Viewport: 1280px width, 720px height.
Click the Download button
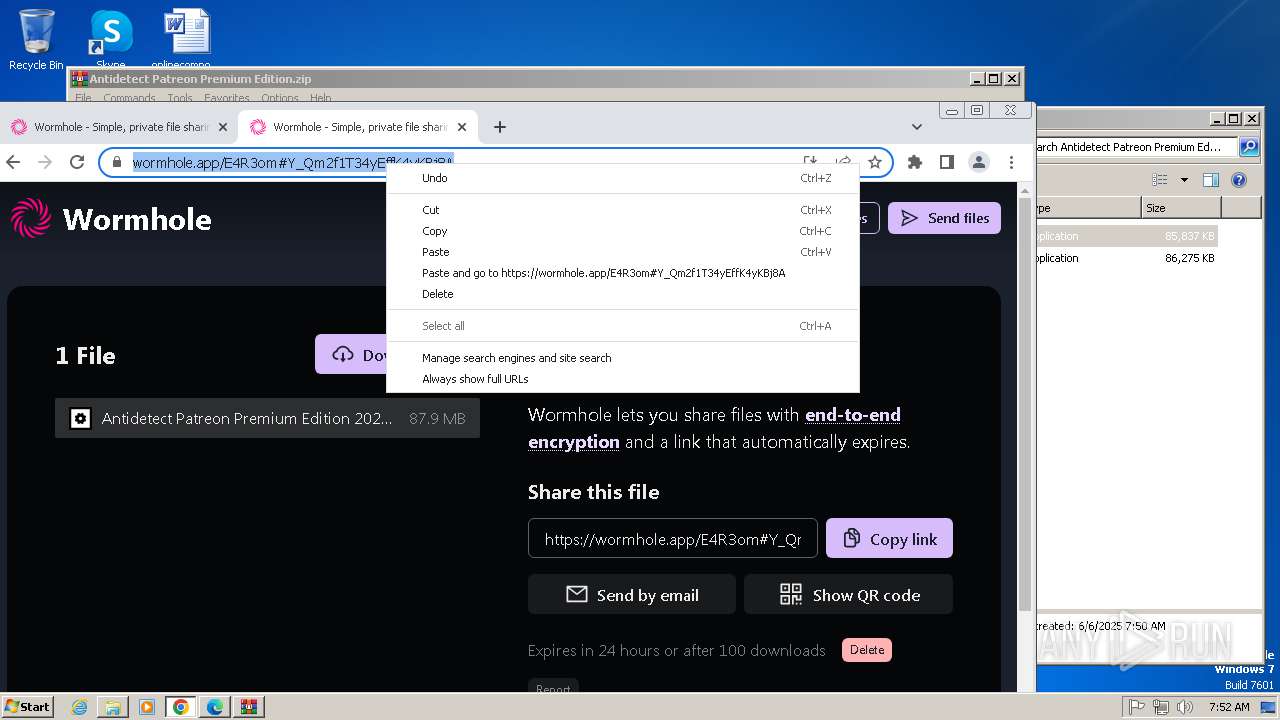click(x=351, y=355)
